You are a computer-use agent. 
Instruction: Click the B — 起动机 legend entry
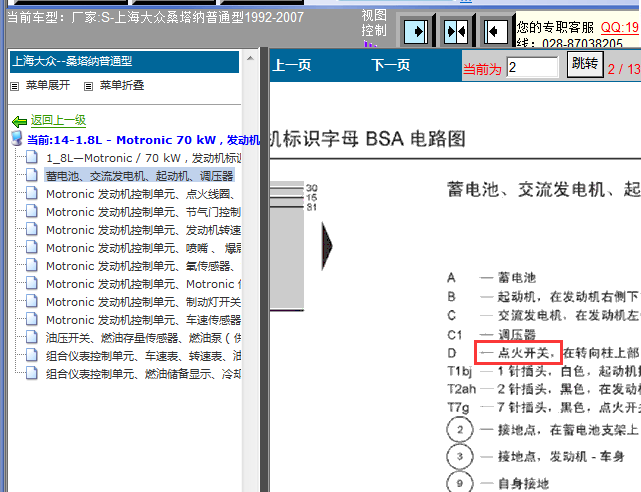[x=543, y=296]
